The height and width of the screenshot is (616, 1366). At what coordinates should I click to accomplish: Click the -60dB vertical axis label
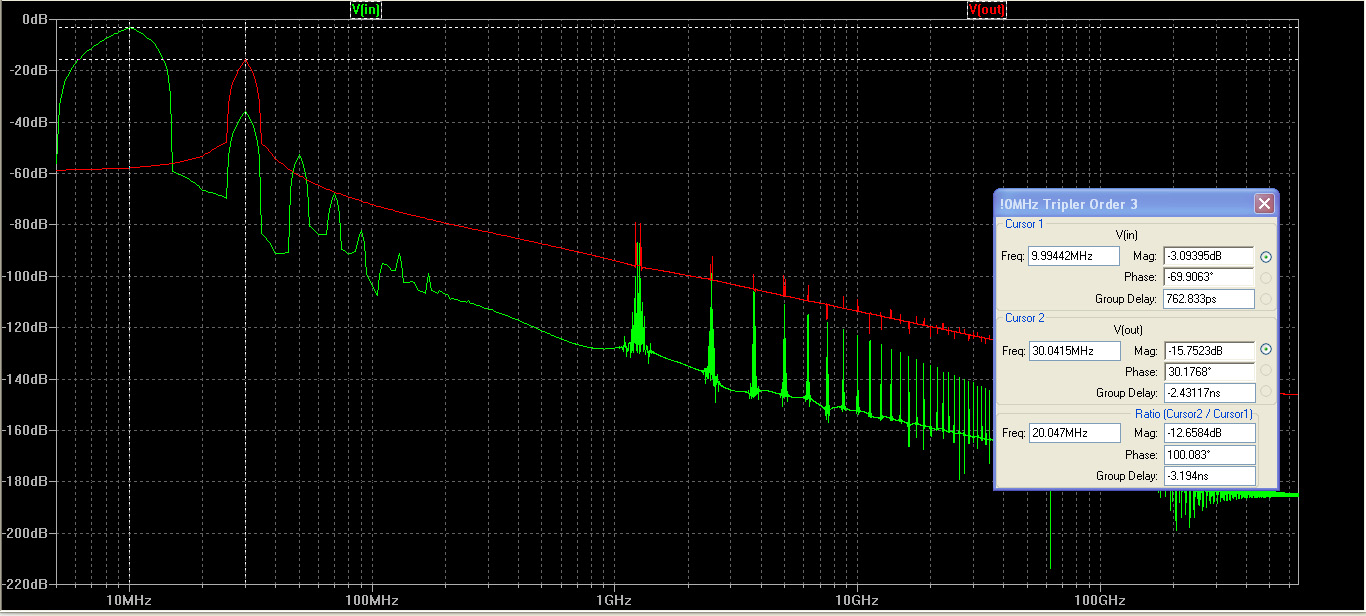(31, 173)
